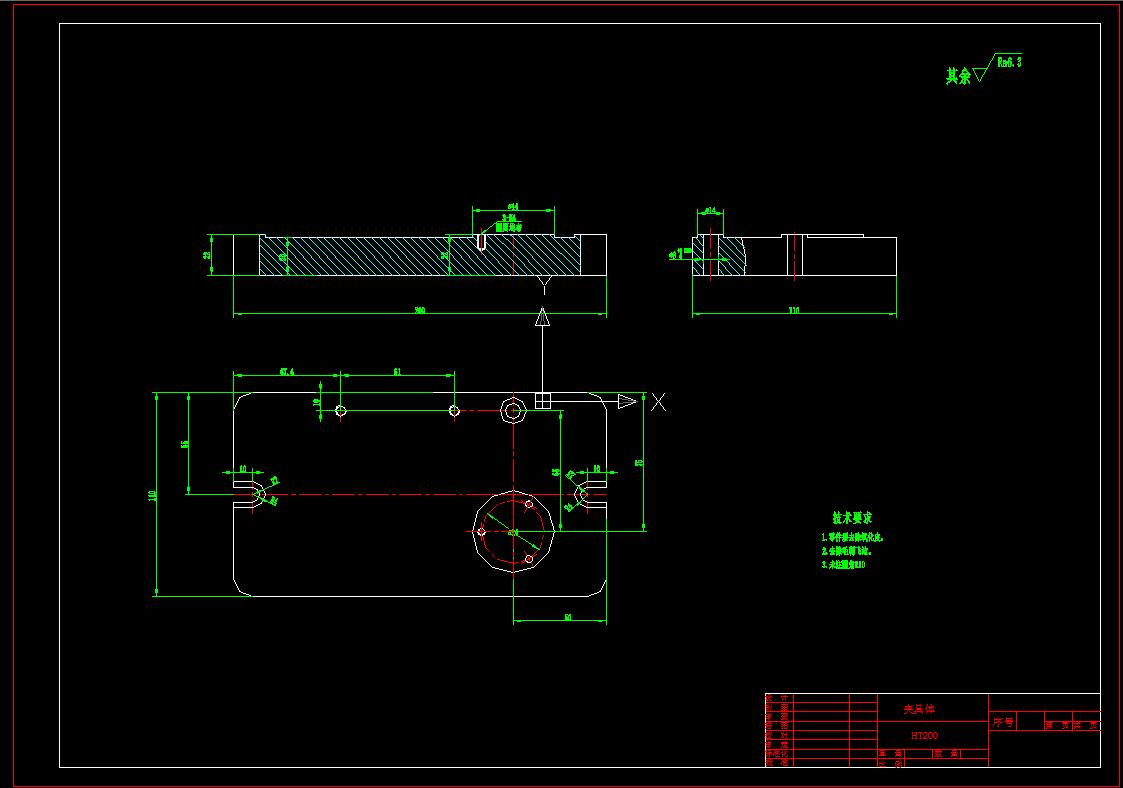
Task: Select the small hole at right end of the 61 dimension
Action: click(x=454, y=410)
